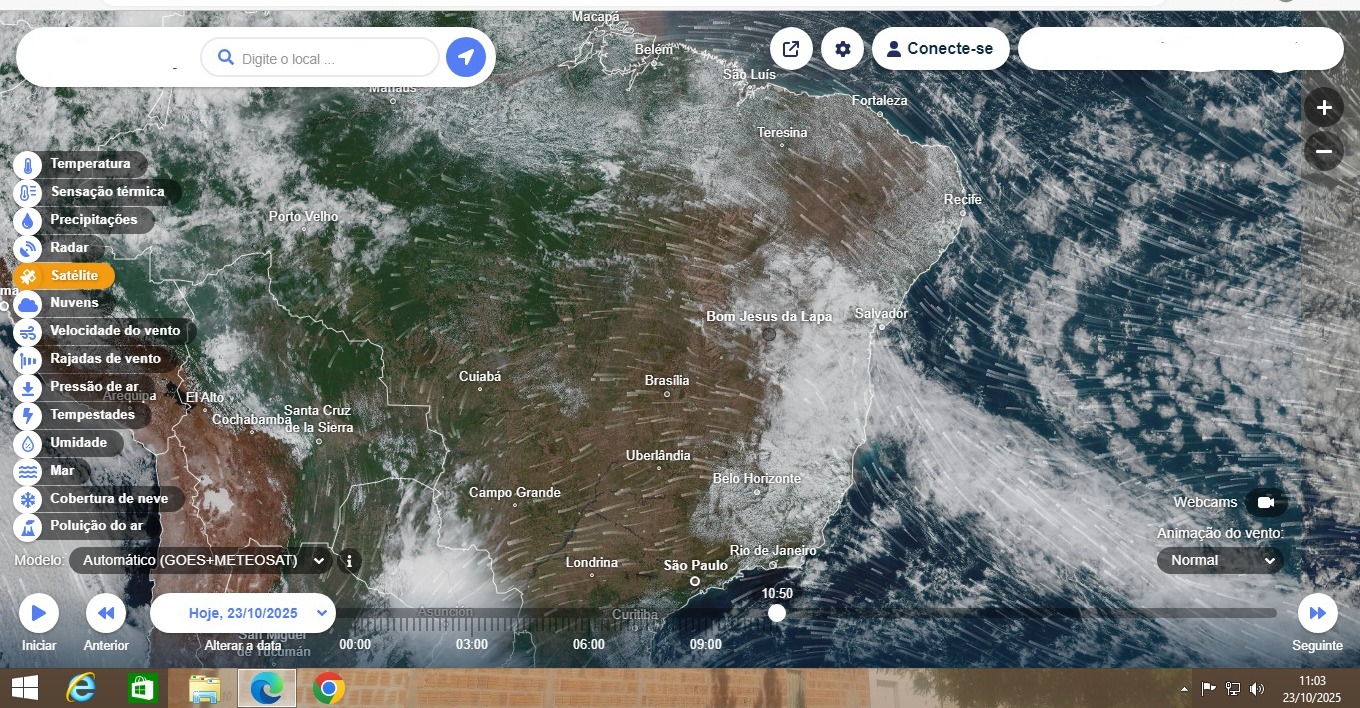Click the model info icon
Viewport: 1360px width, 708px height.
349,561
